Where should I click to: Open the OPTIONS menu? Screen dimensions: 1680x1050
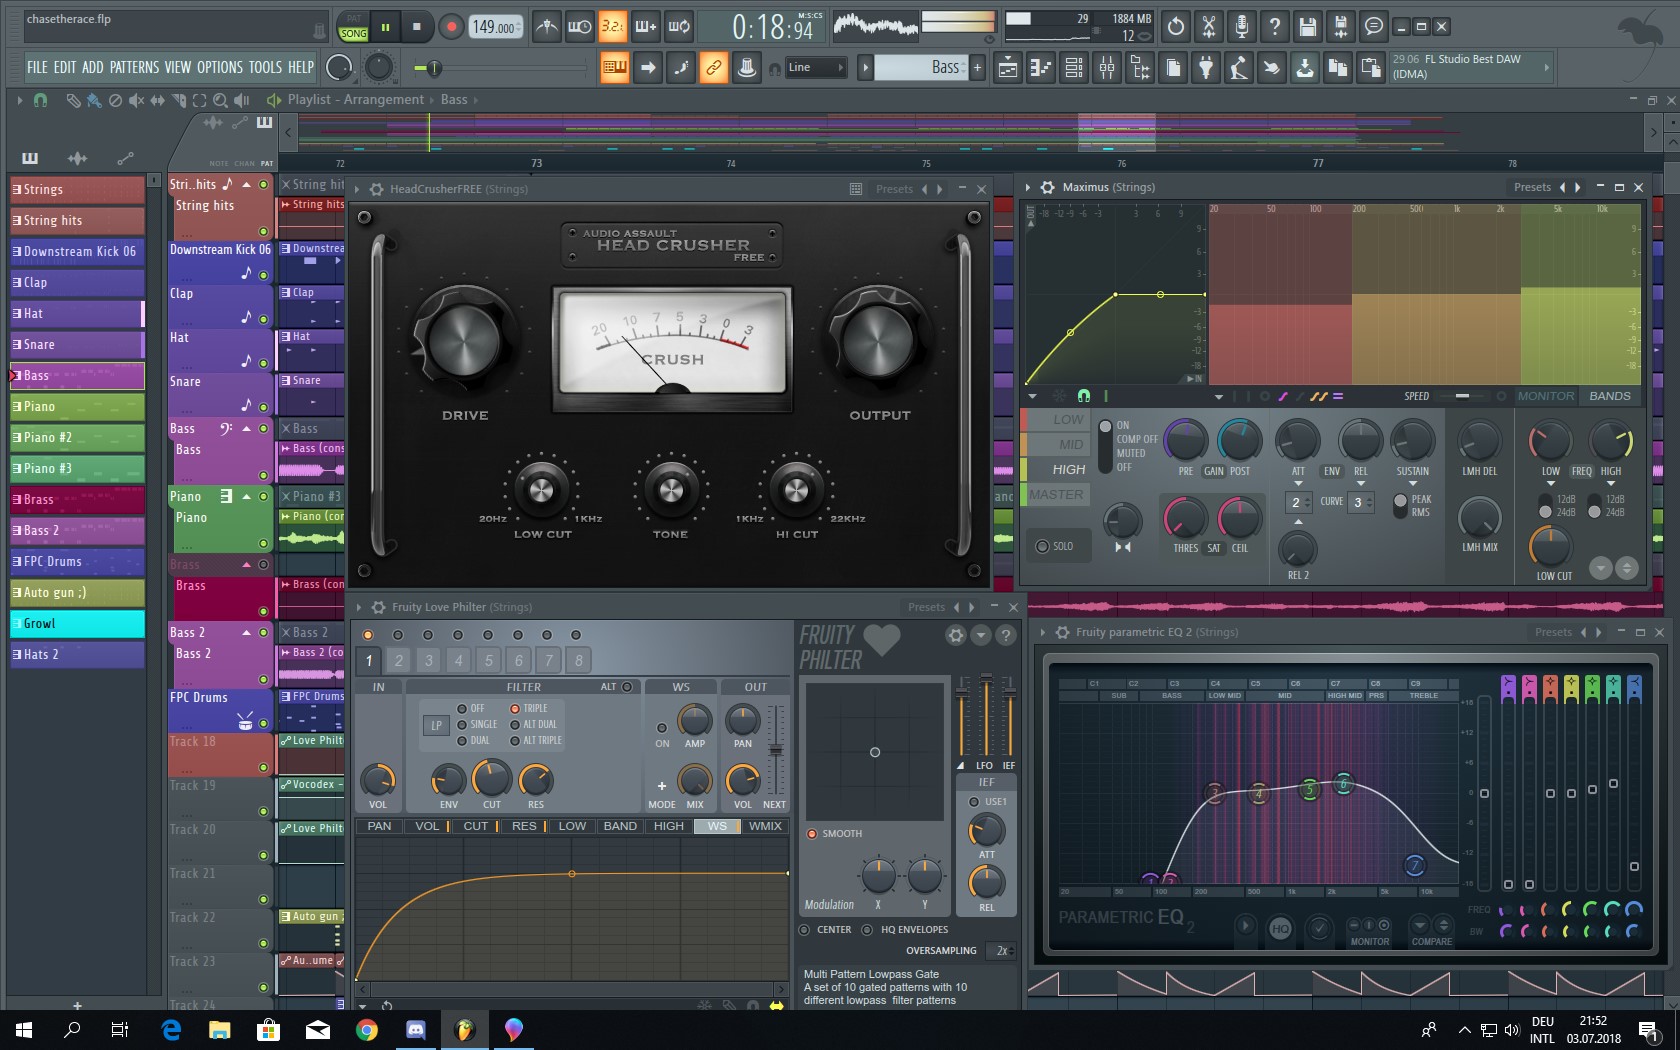tap(219, 68)
